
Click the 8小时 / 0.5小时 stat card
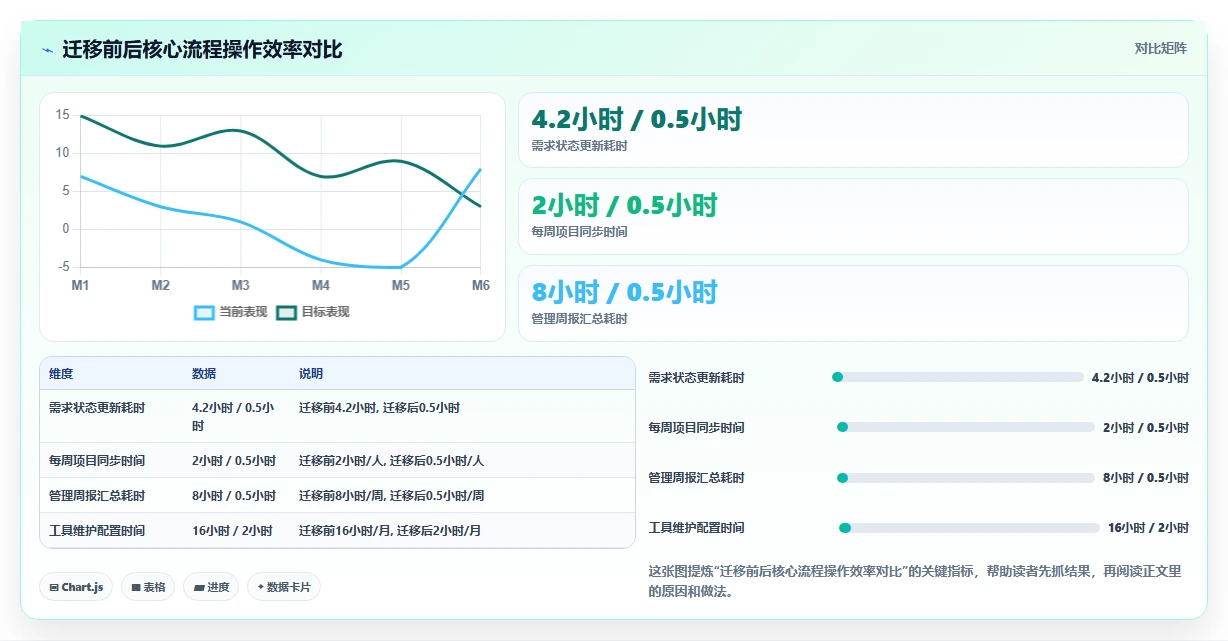click(853, 303)
